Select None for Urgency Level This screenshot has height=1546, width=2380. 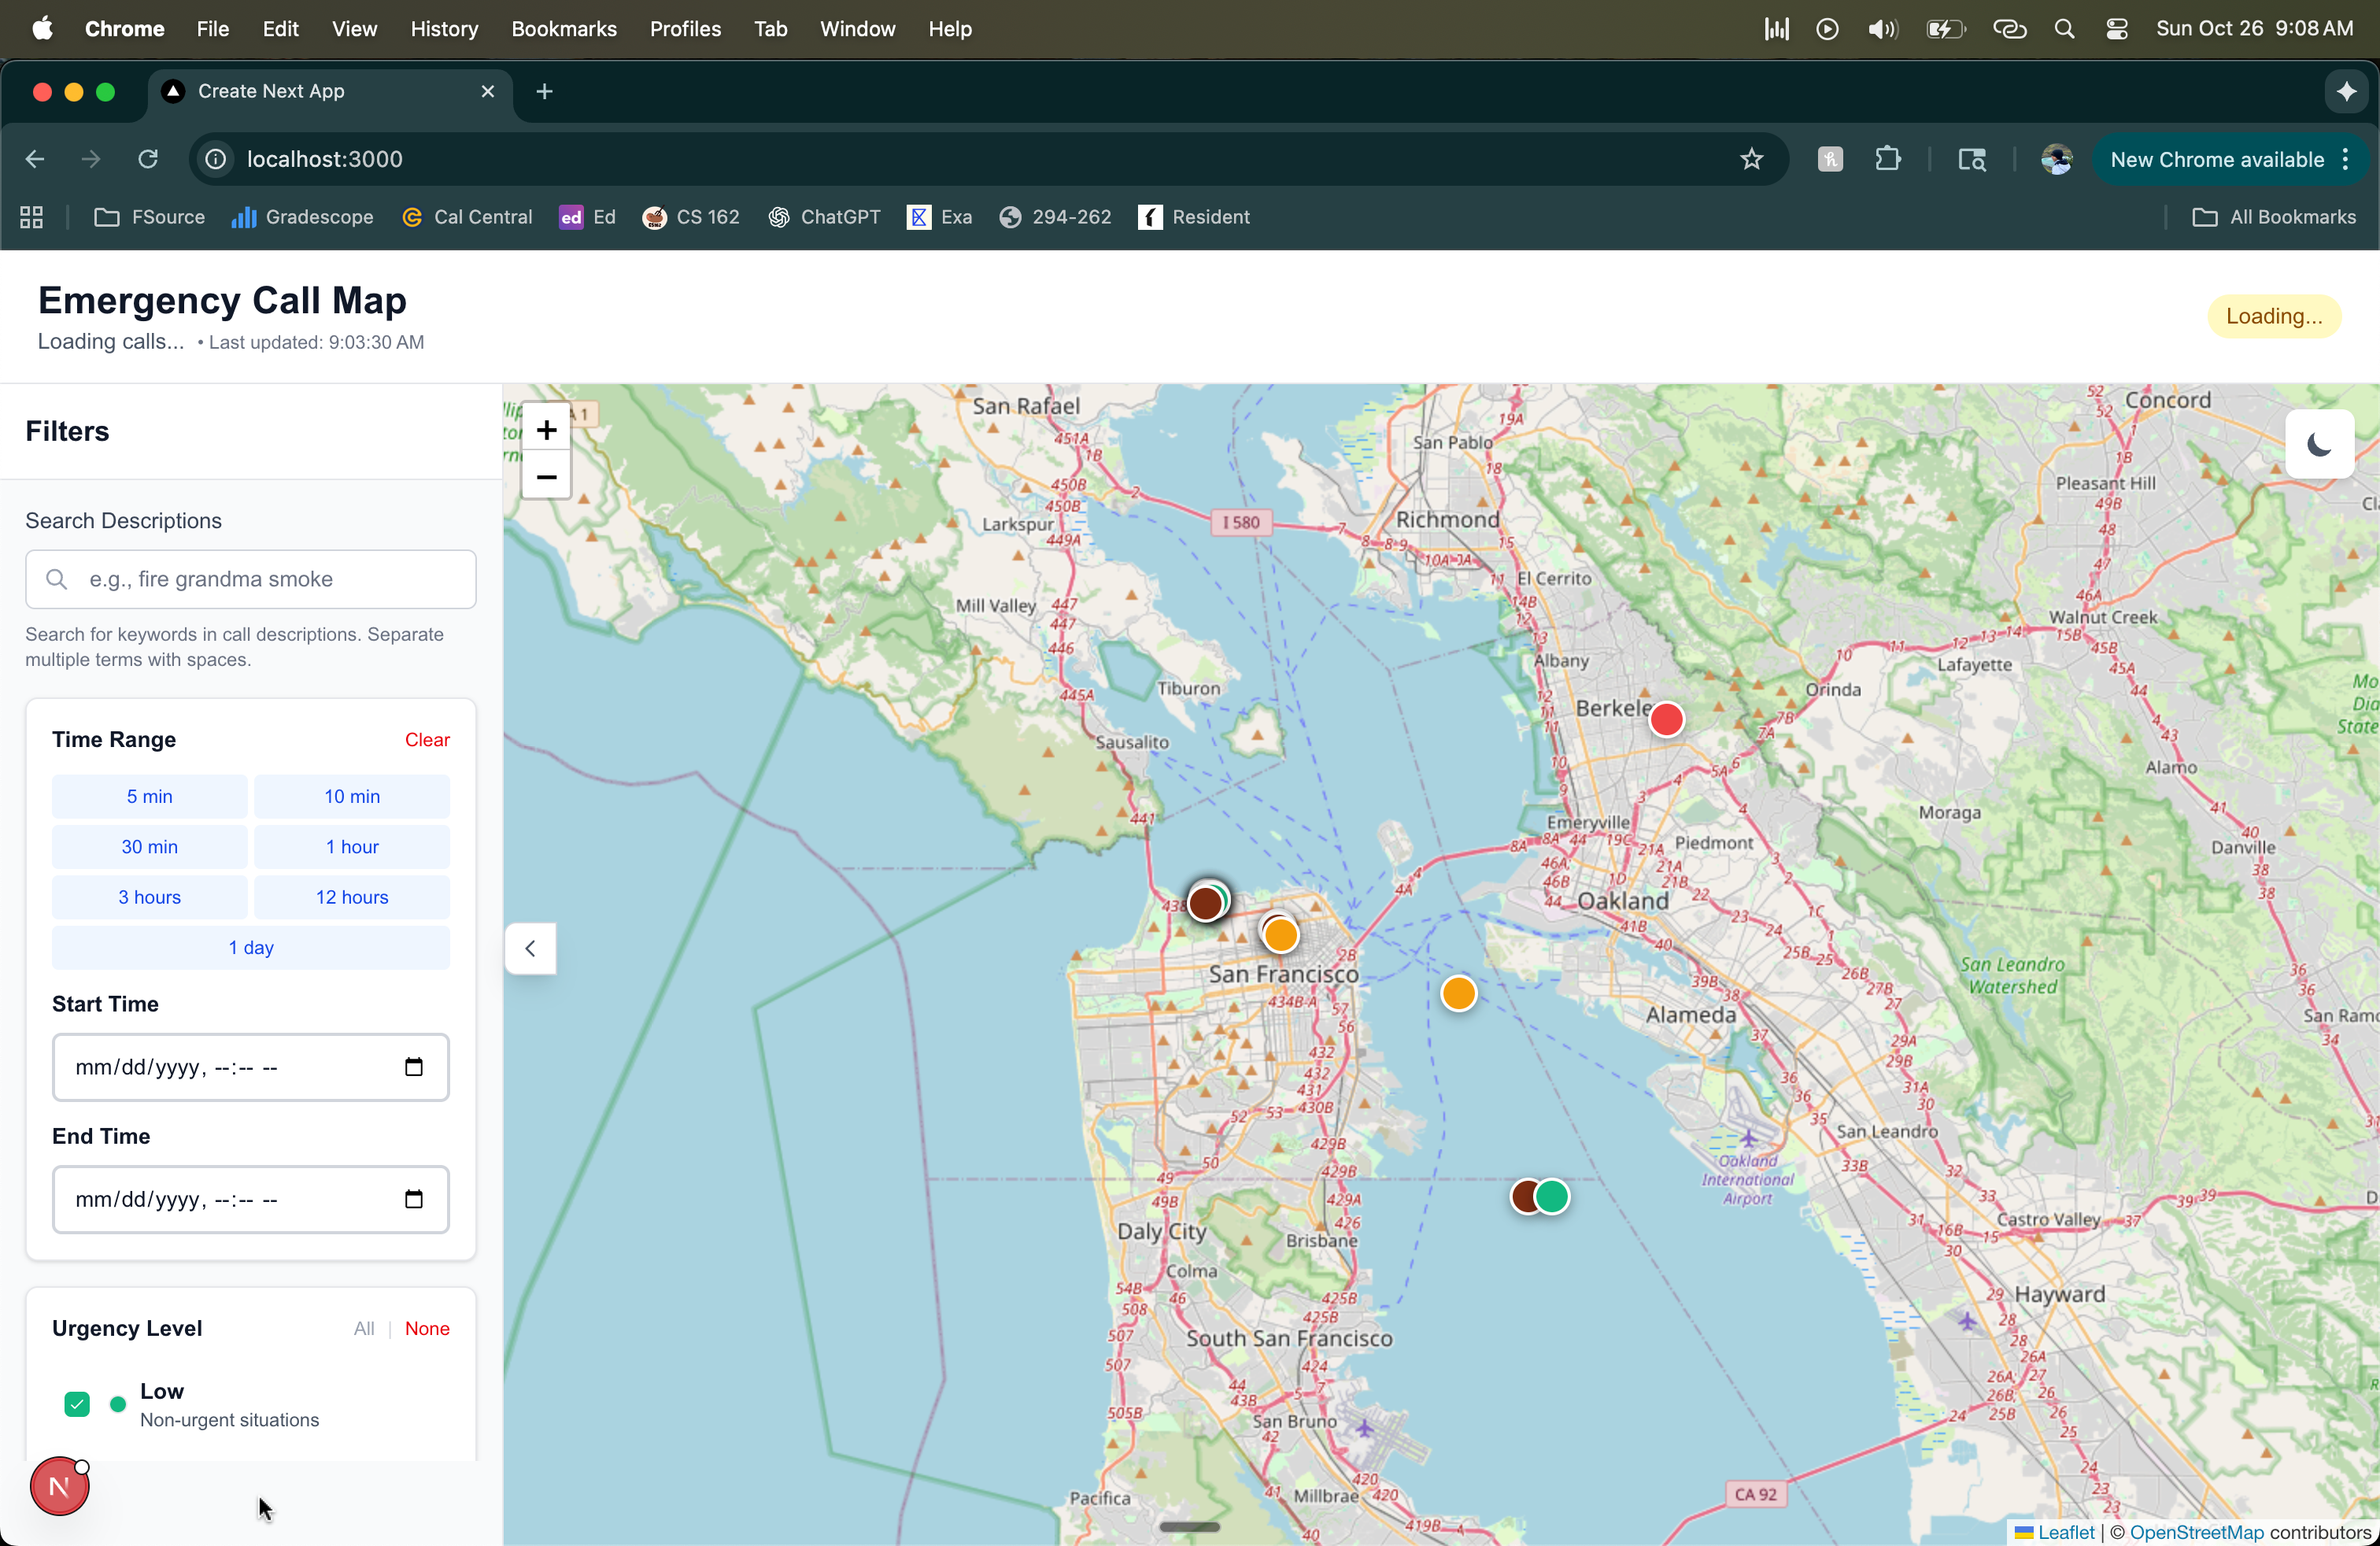[x=427, y=1328]
